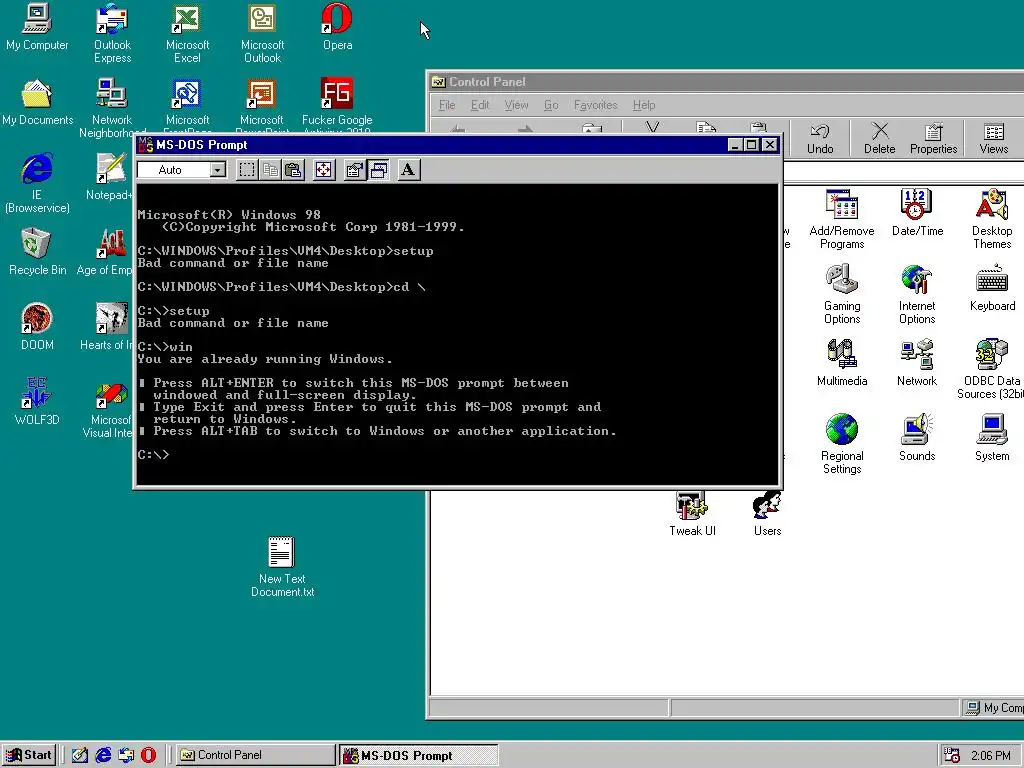Select the Microsoft Excel desktop shortcut
The height and width of the screenshot is (768, 1024).
[187, 34]
